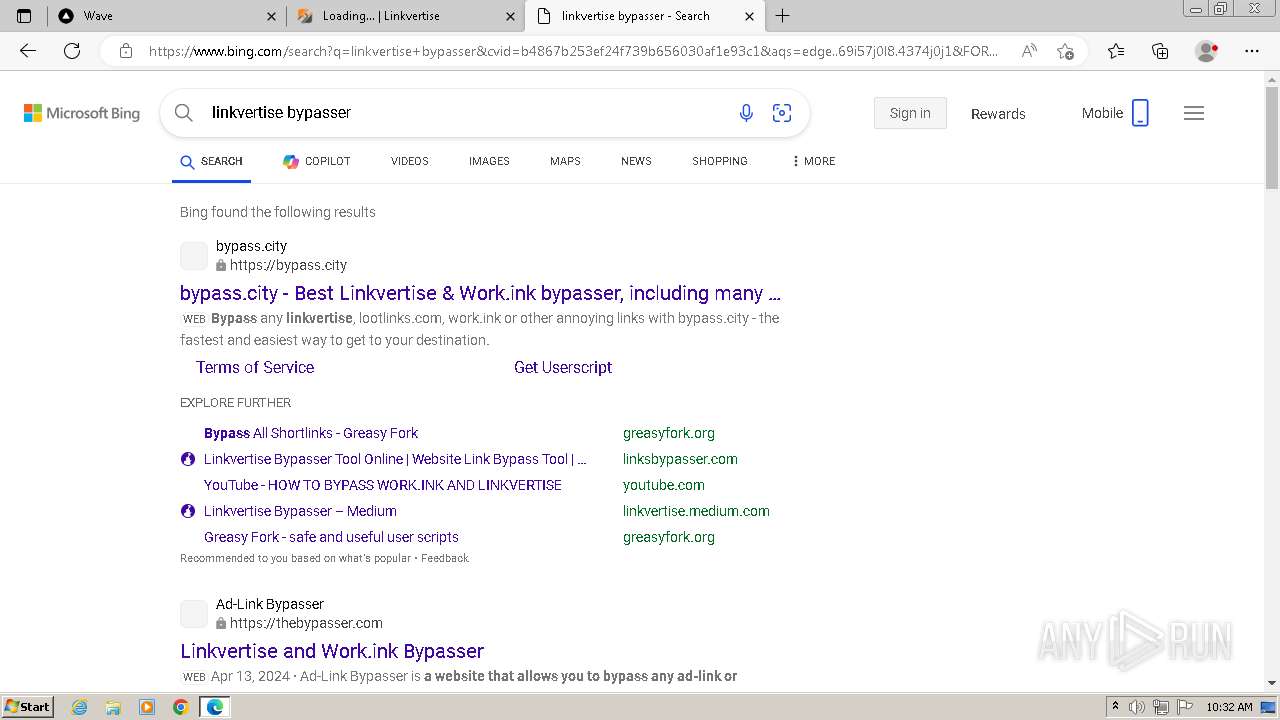Click the Edge icon in the taskbar
Screen dimensions: 1280x720
214,707
